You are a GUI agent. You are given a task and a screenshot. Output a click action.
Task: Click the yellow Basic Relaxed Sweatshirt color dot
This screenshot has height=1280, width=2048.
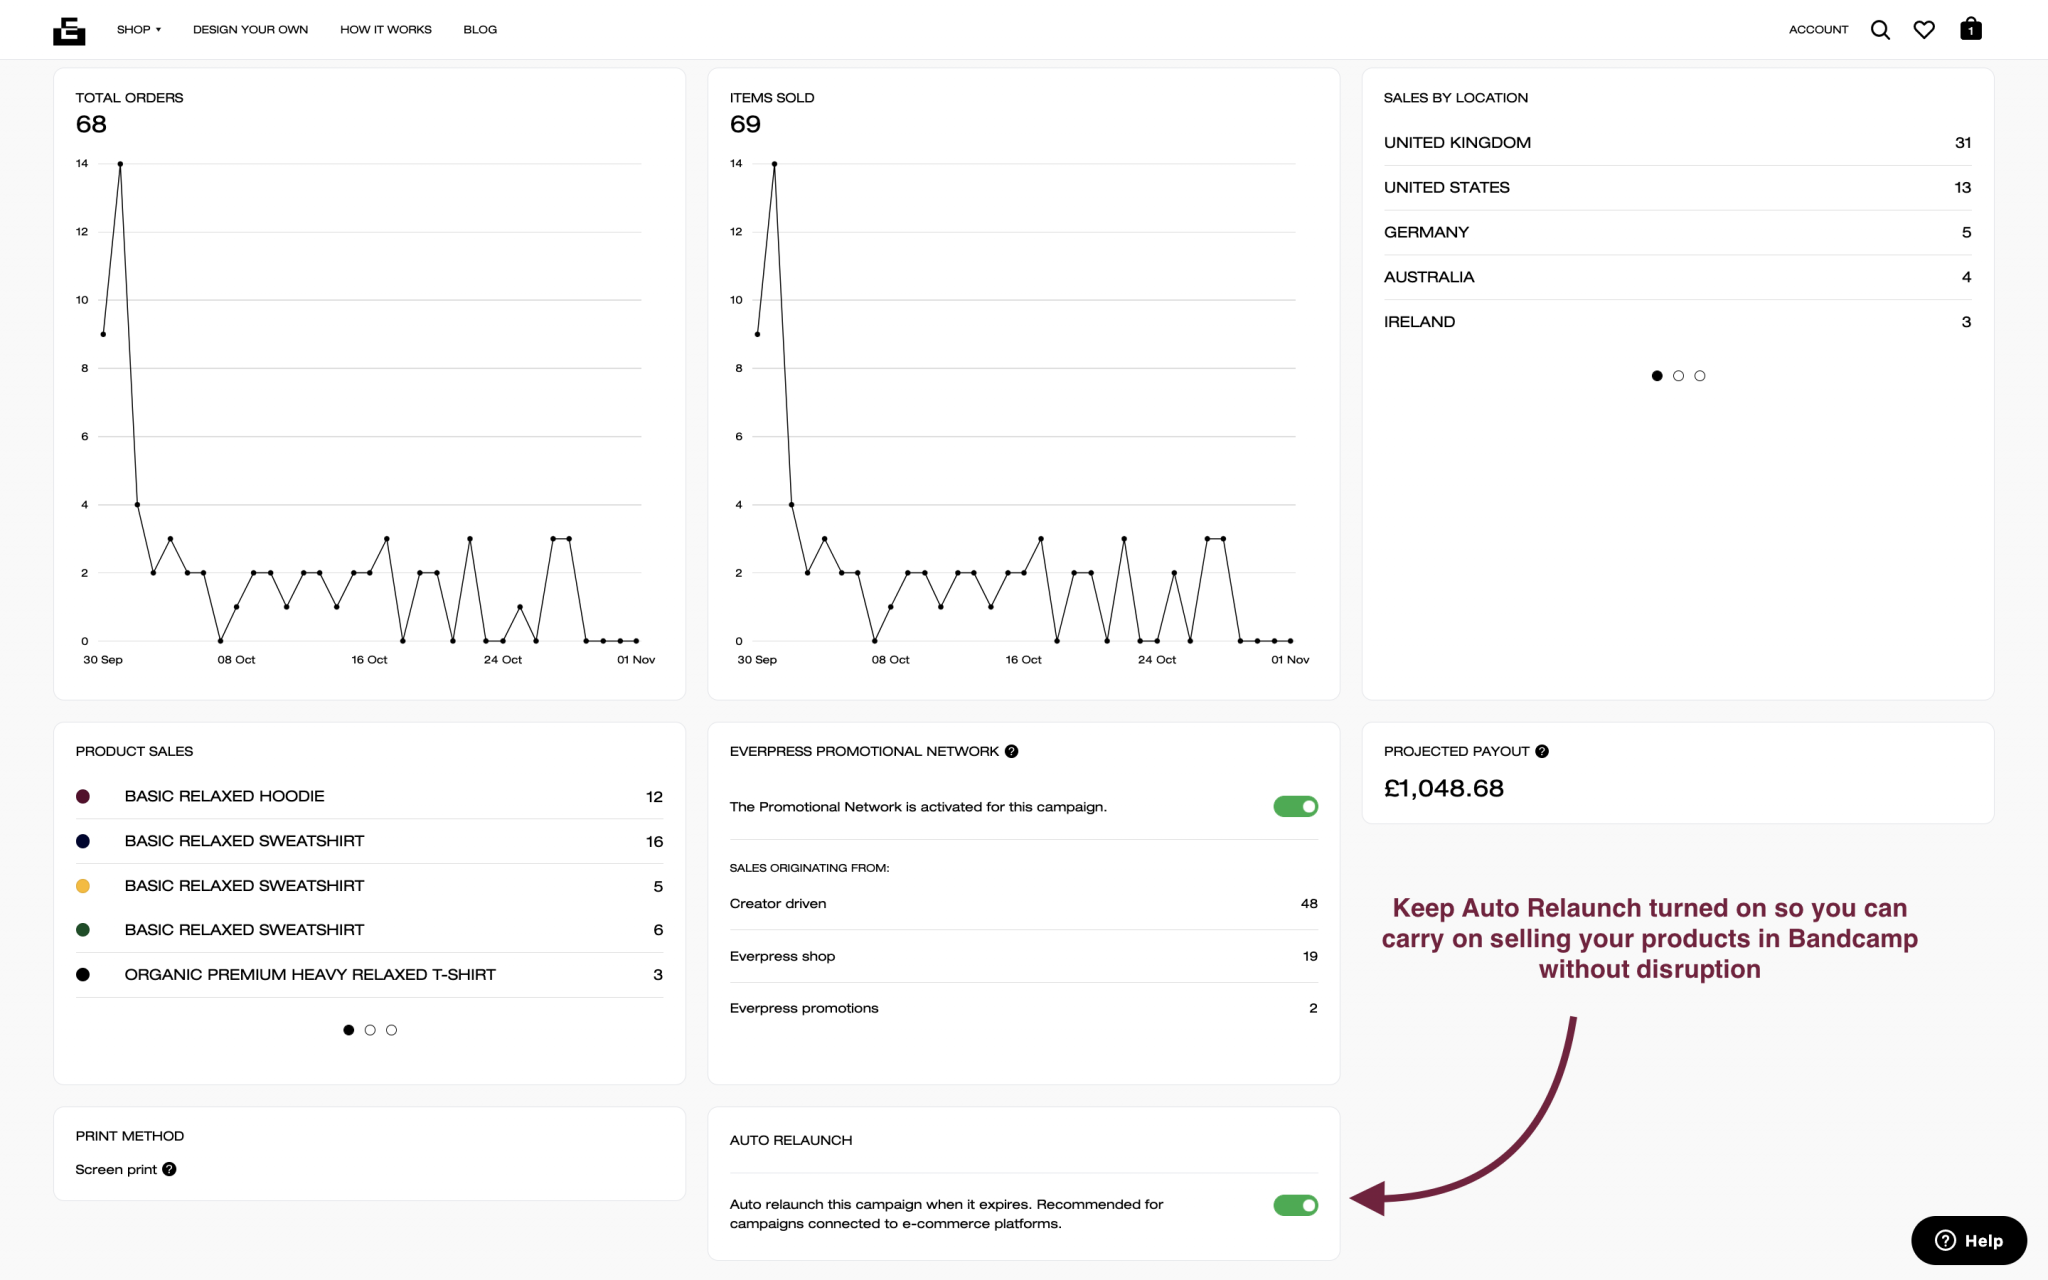(x=83, y=886)
